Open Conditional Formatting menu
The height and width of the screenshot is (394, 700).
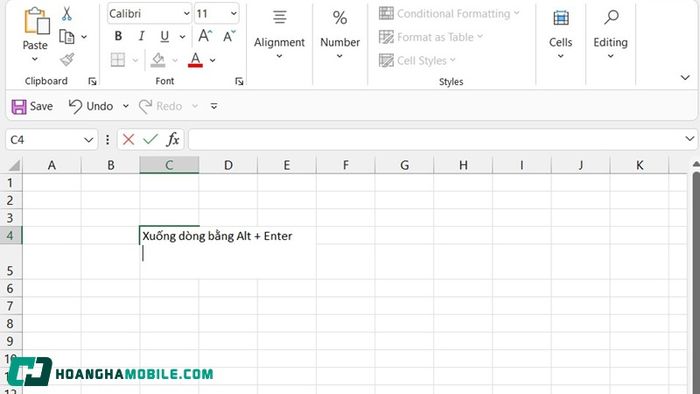449,13
